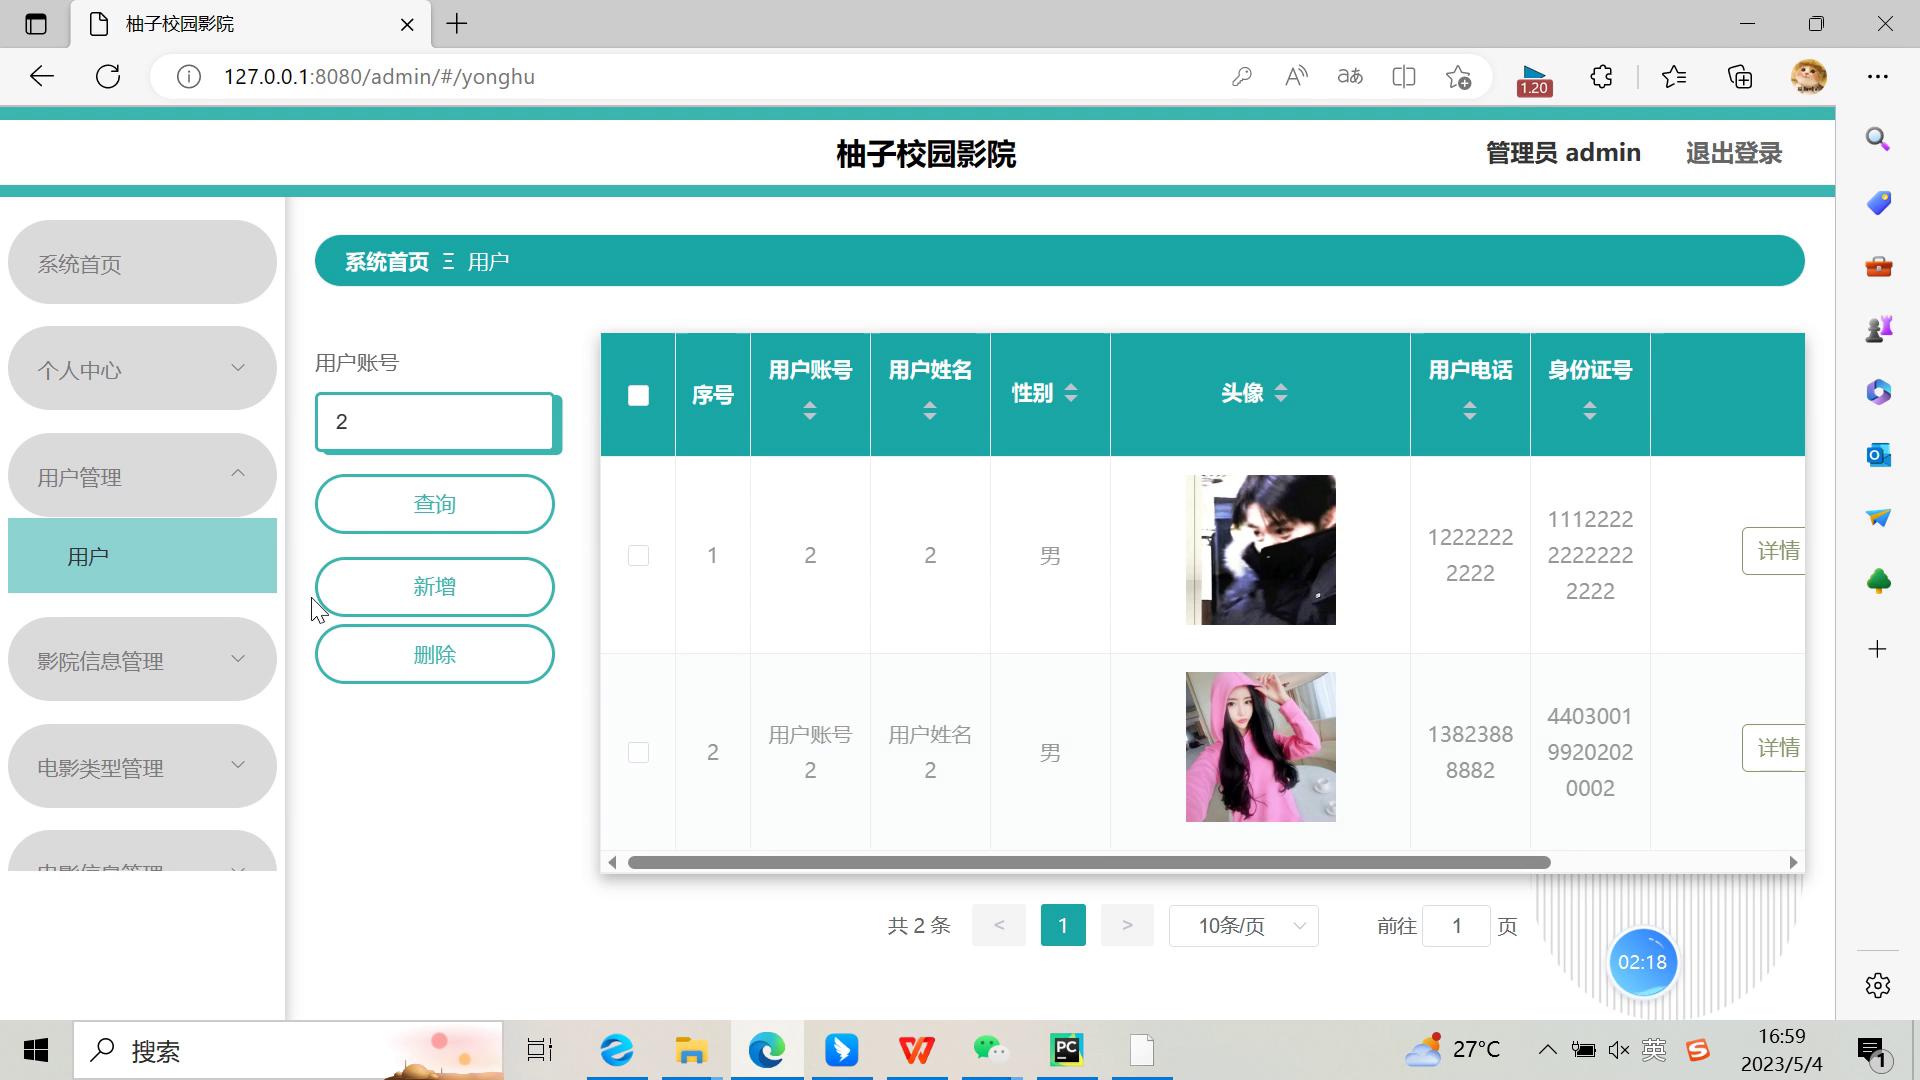Click the sidebar search magnifier icon
Viewport: 1920px width, 1080px height.
pos(1878,139)
